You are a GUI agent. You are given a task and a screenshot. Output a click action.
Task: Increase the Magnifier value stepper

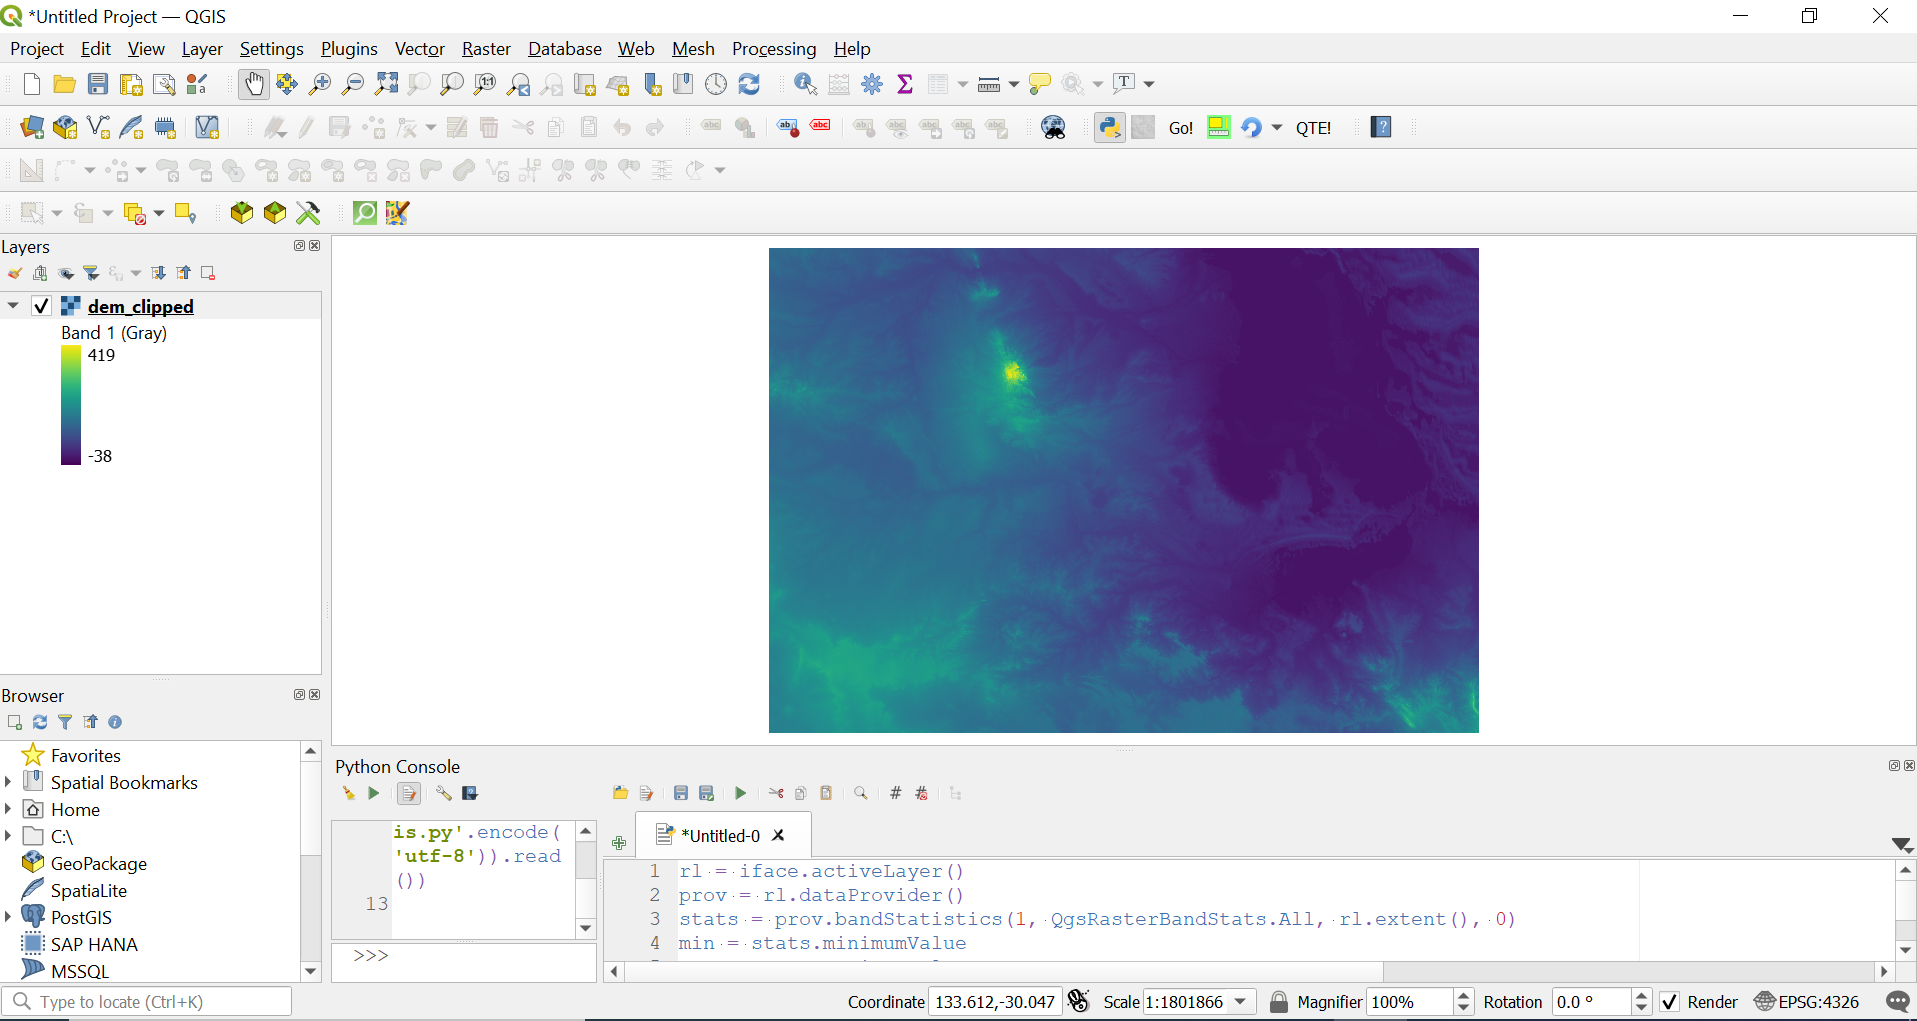pos(1464,996)
